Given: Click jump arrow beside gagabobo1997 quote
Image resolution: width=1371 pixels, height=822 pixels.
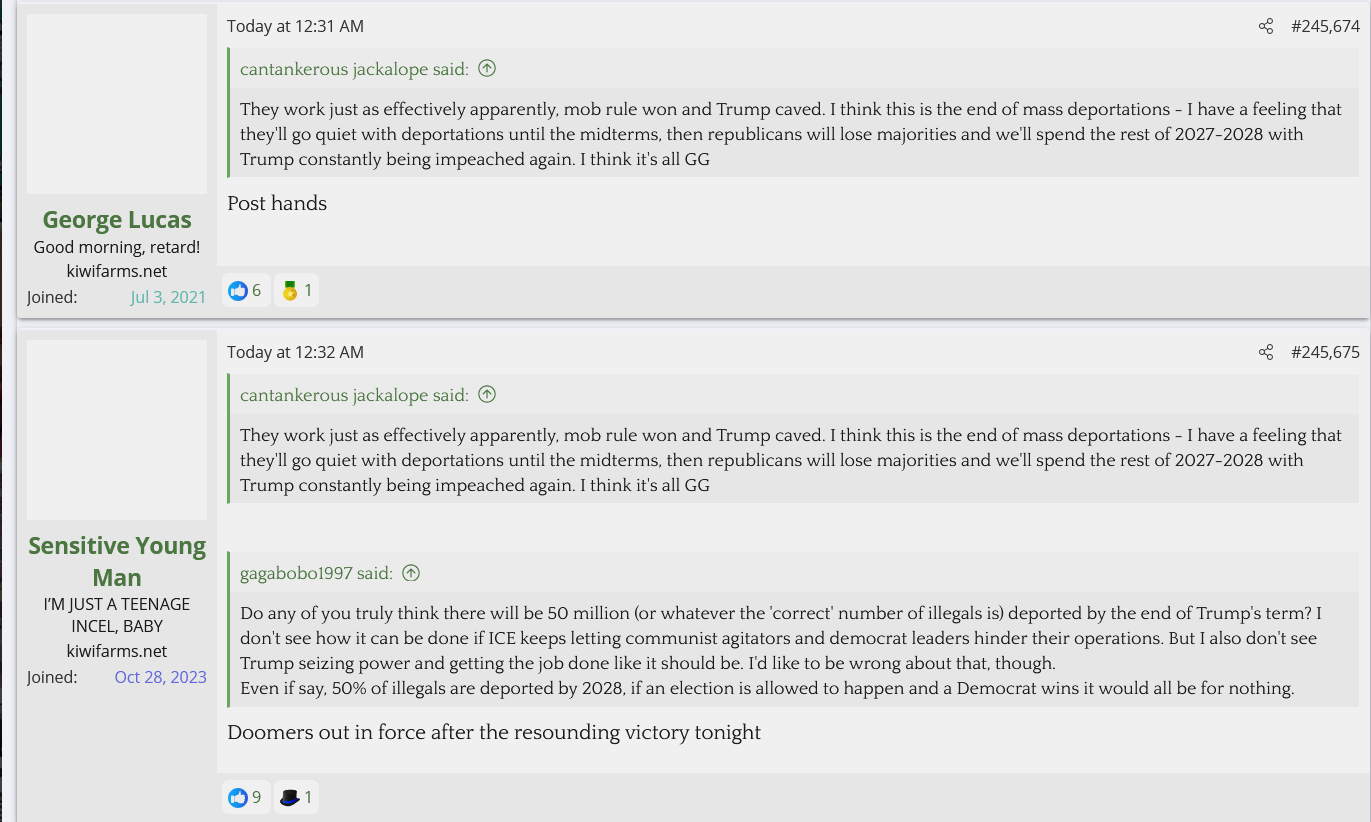Looking at the screenshot, I should coord(411,573).
